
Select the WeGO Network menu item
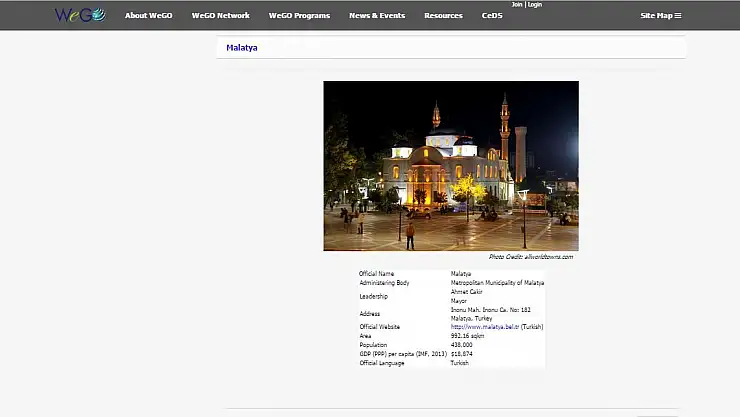(x=220, y=16)
